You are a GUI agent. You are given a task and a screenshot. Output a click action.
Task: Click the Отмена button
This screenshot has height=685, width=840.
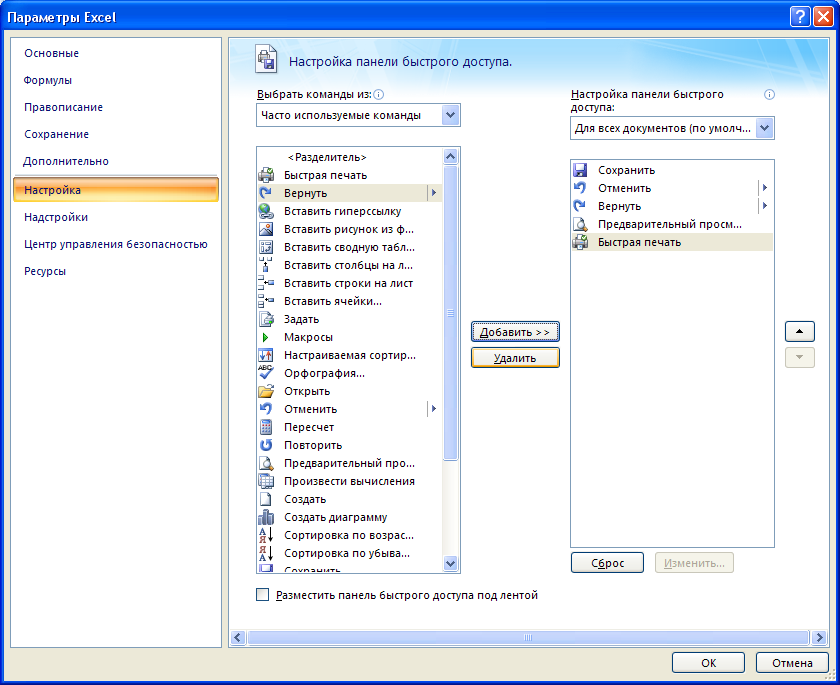[x=792, y=663]
